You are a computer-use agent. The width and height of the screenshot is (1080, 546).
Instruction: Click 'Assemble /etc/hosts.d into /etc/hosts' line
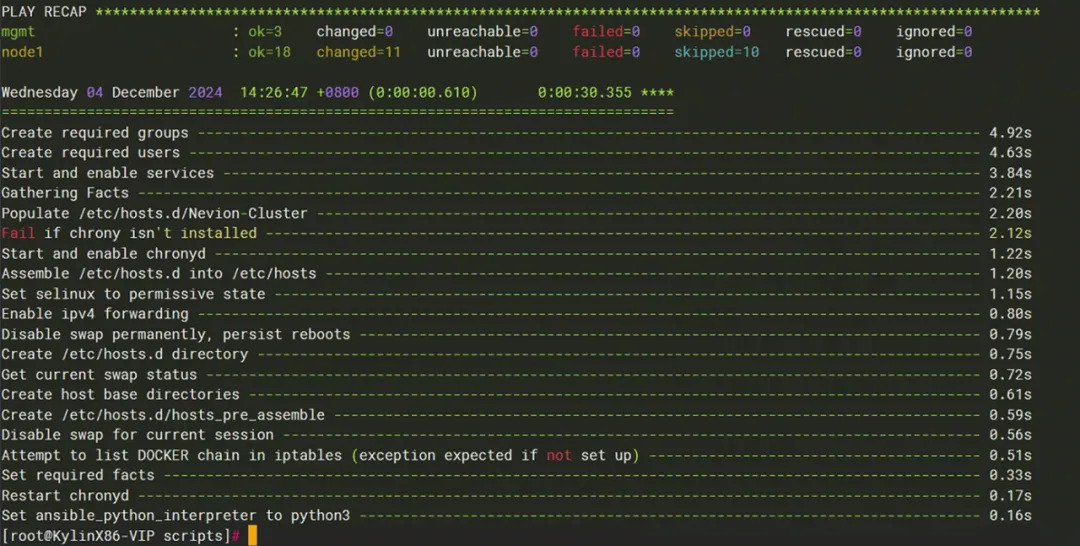coord(516,273)
